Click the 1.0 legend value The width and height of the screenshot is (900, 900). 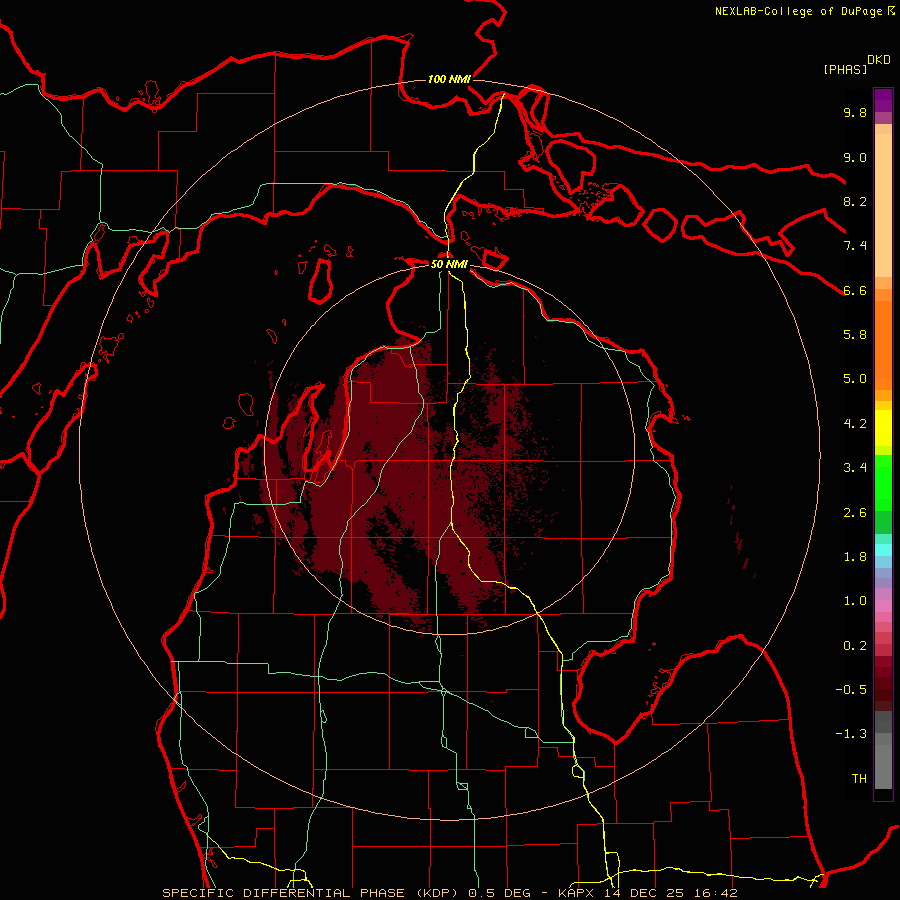point(855,601)
